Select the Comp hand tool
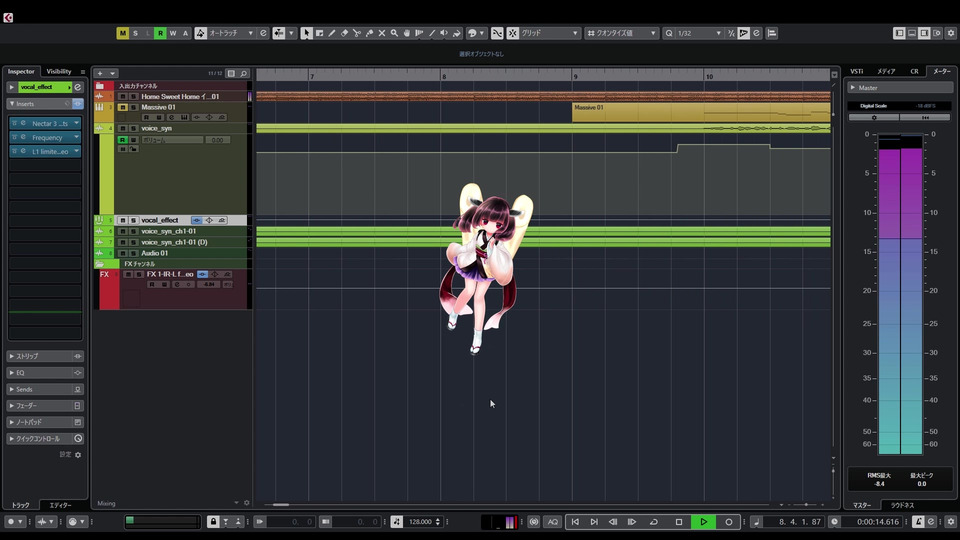 click(x=407, y=33)
